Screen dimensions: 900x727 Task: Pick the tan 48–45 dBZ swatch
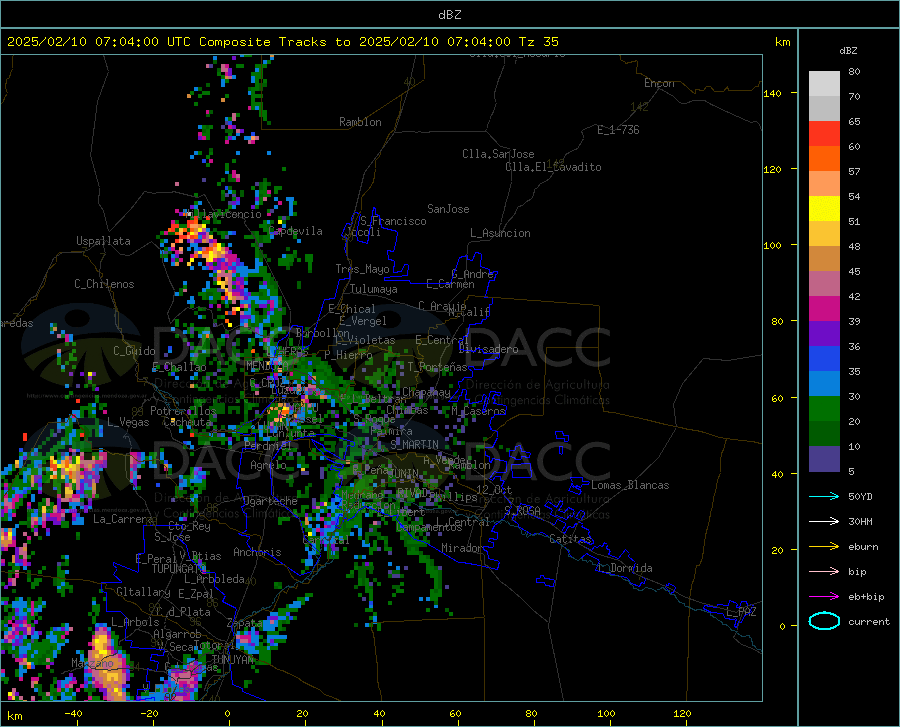point(824,259)
